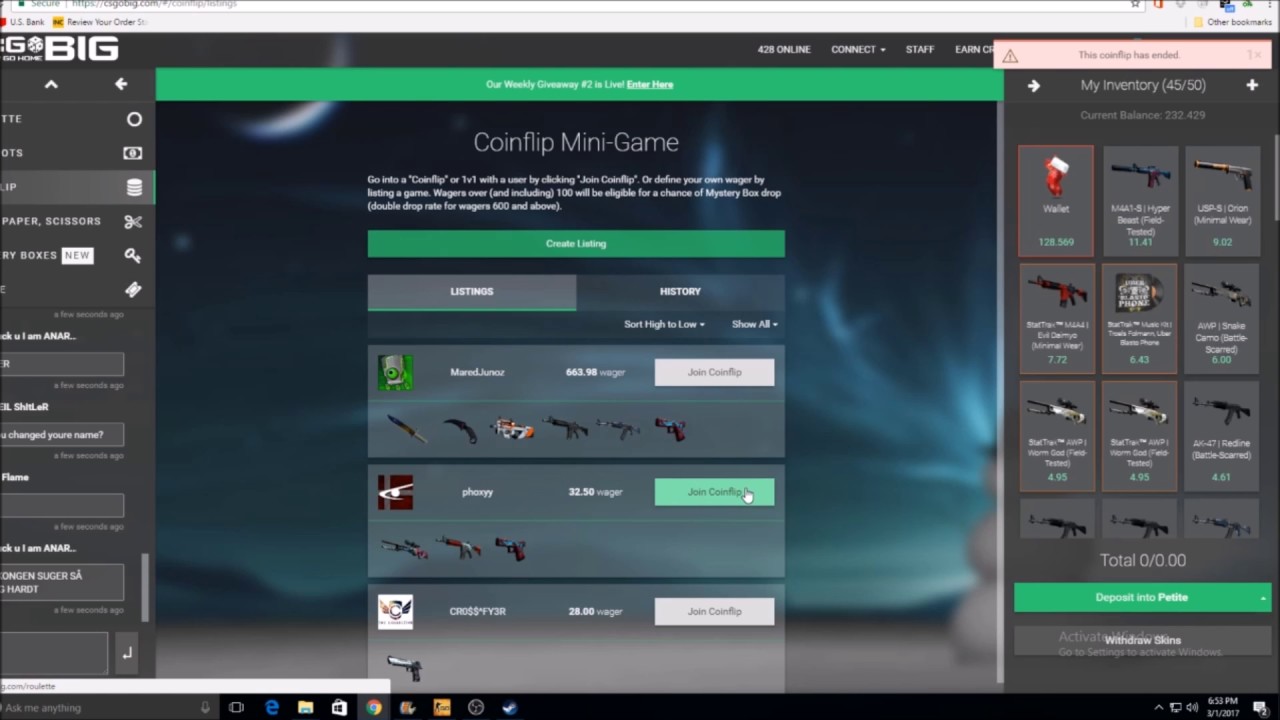Image resolution: width=1280 pixels, height=720 pixels.
Task: Click MaredJunoz's green avatar
Action: pyautogui.click(x=395, y=372)
